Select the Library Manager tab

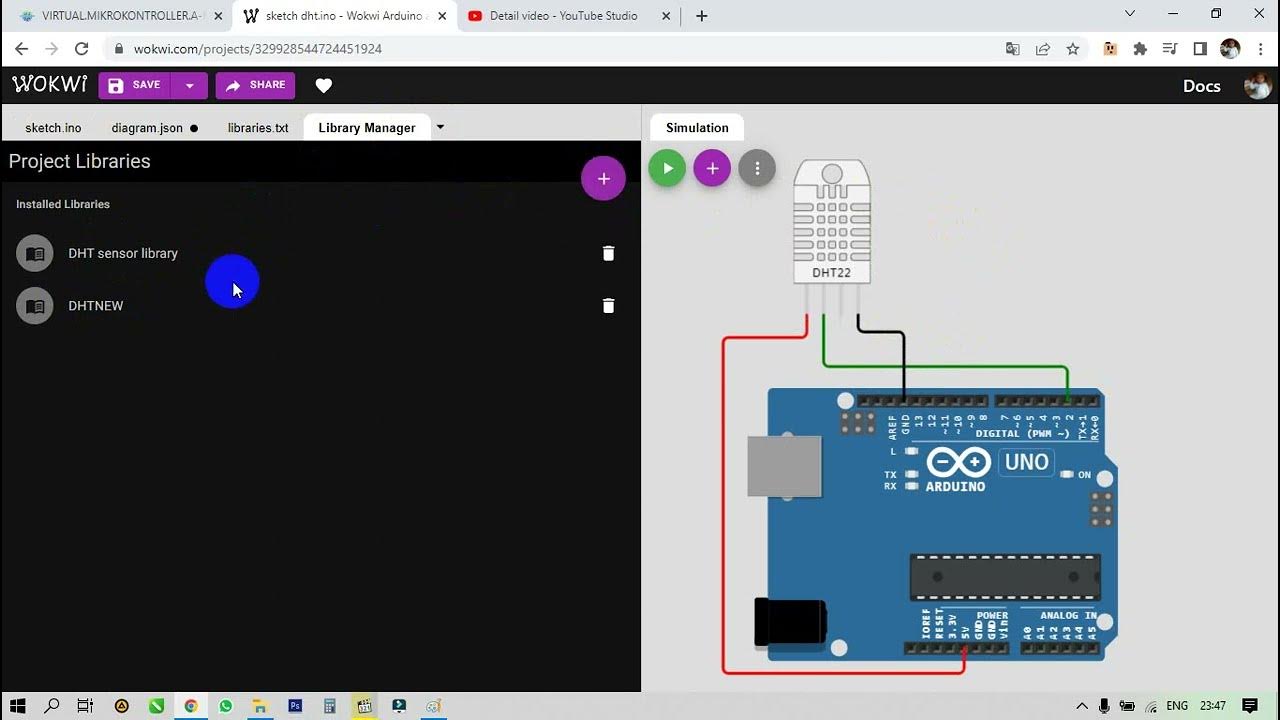(x=367, y=128)
